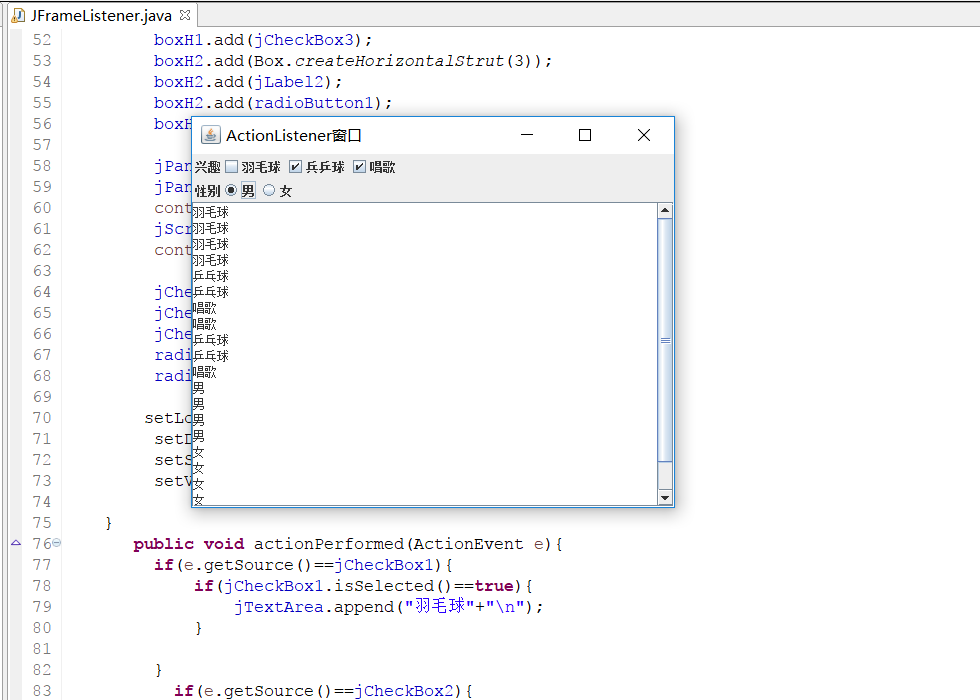Click on jLabel2 in line 54
The width and height of the screenshot is (980, 700).
click(289, 82)
